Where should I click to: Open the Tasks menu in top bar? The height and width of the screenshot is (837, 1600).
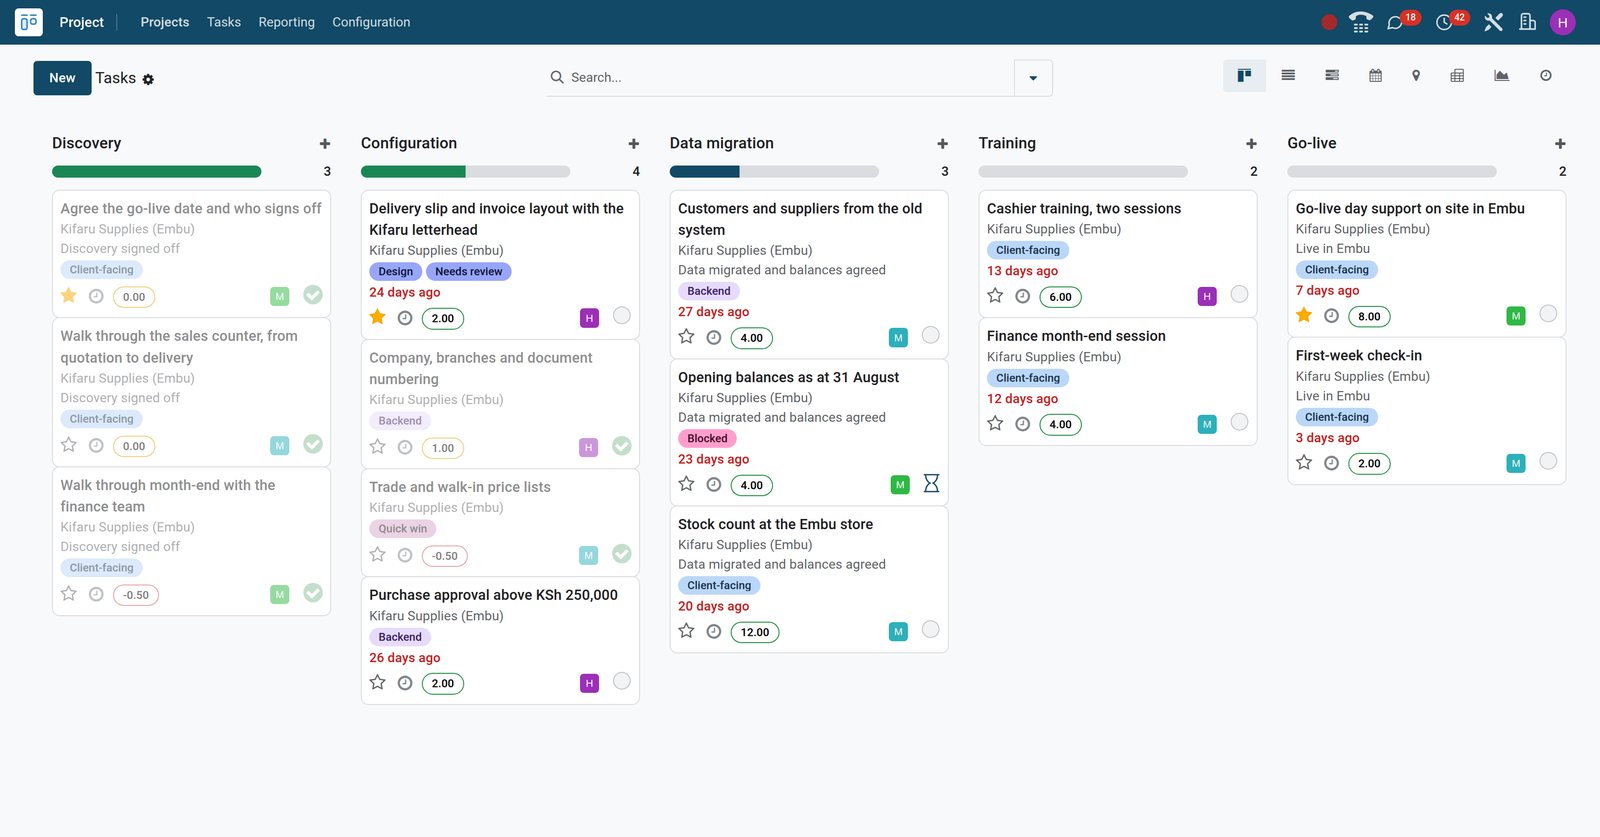[x=224, y=22]
